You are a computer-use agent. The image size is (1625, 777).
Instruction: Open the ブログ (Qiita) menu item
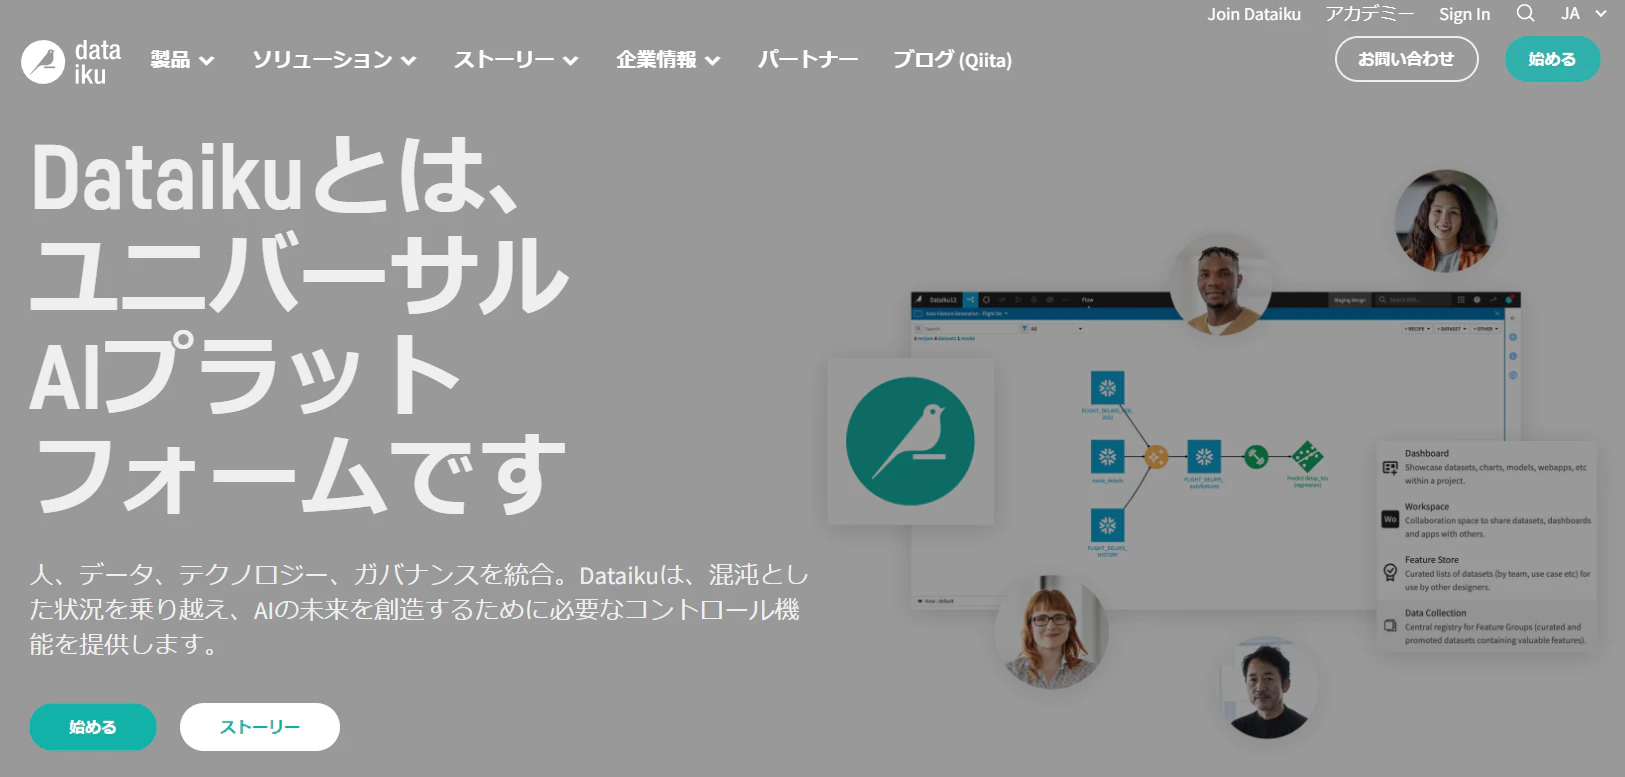tap(952, 60)
